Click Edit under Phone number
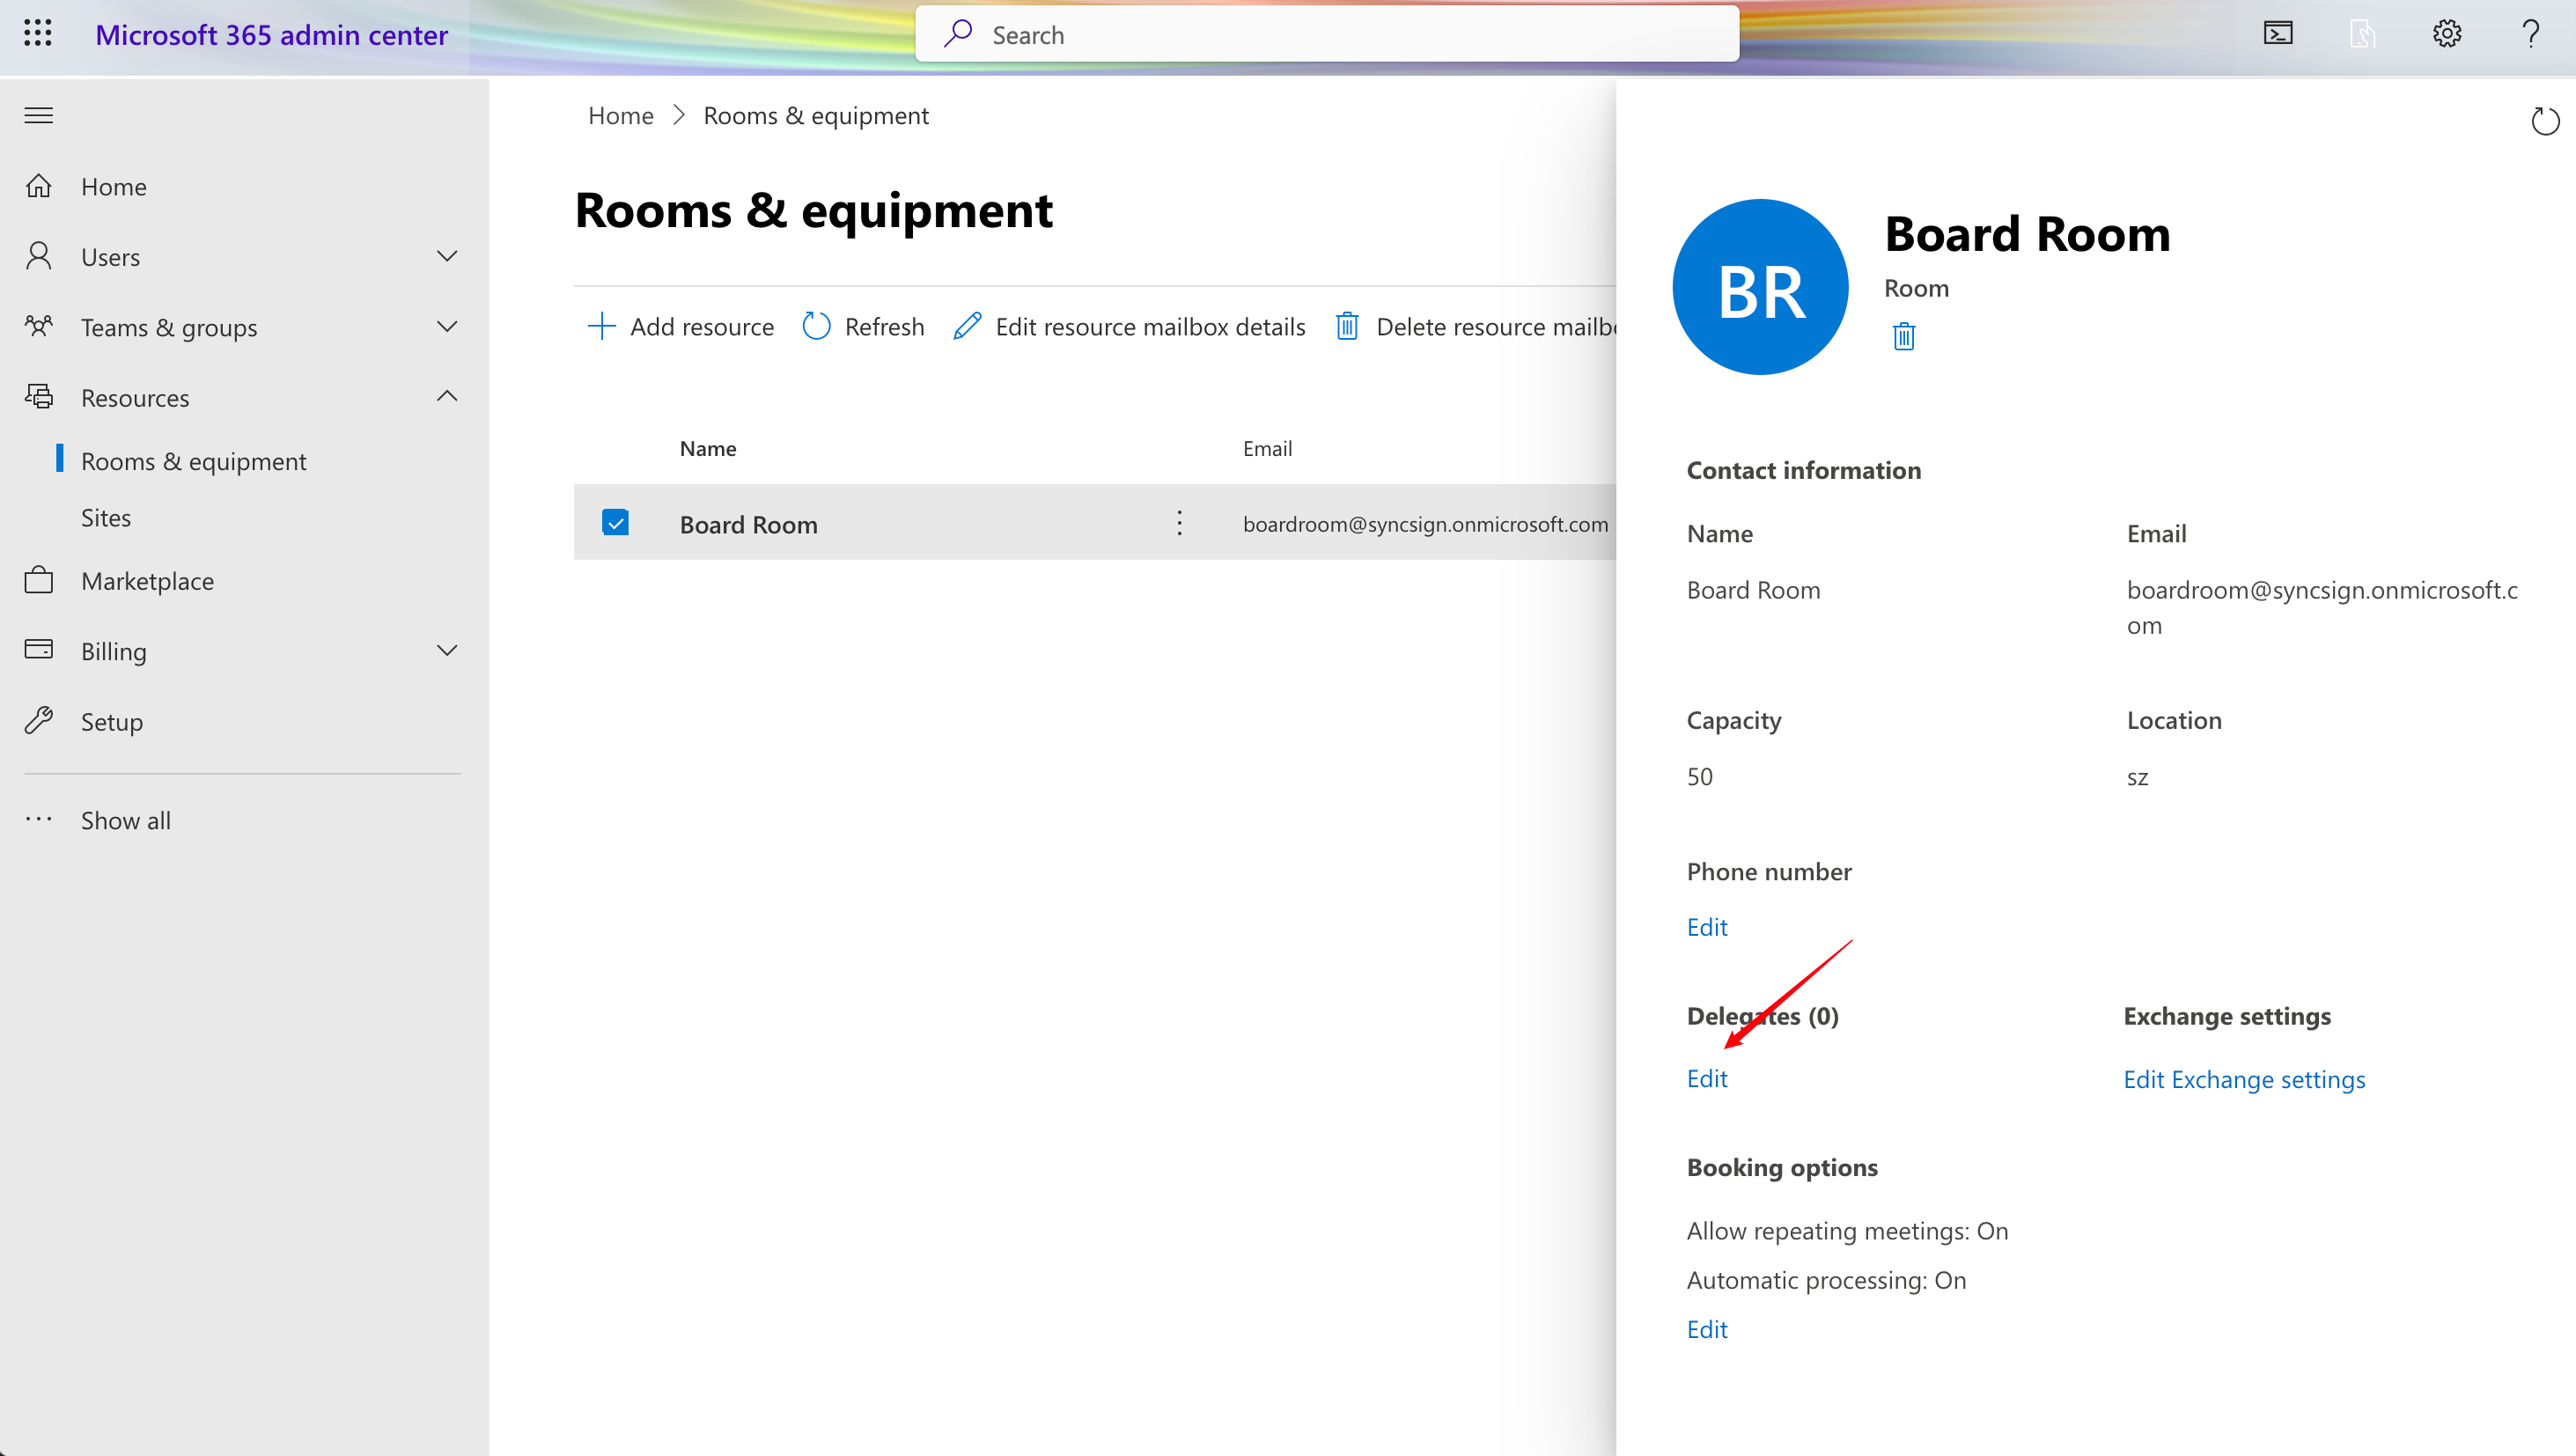 [x=1706, y=927]
